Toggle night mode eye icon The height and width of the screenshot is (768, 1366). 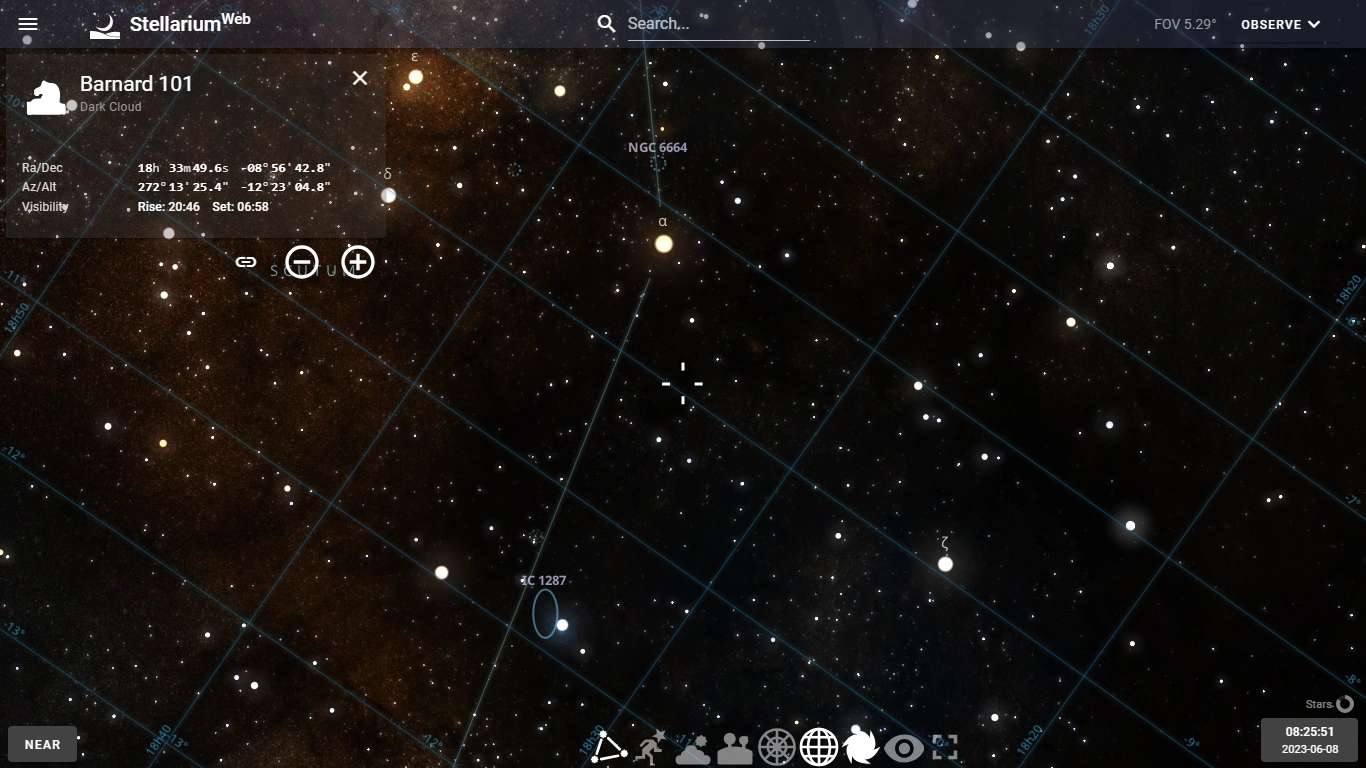(903, 747)
